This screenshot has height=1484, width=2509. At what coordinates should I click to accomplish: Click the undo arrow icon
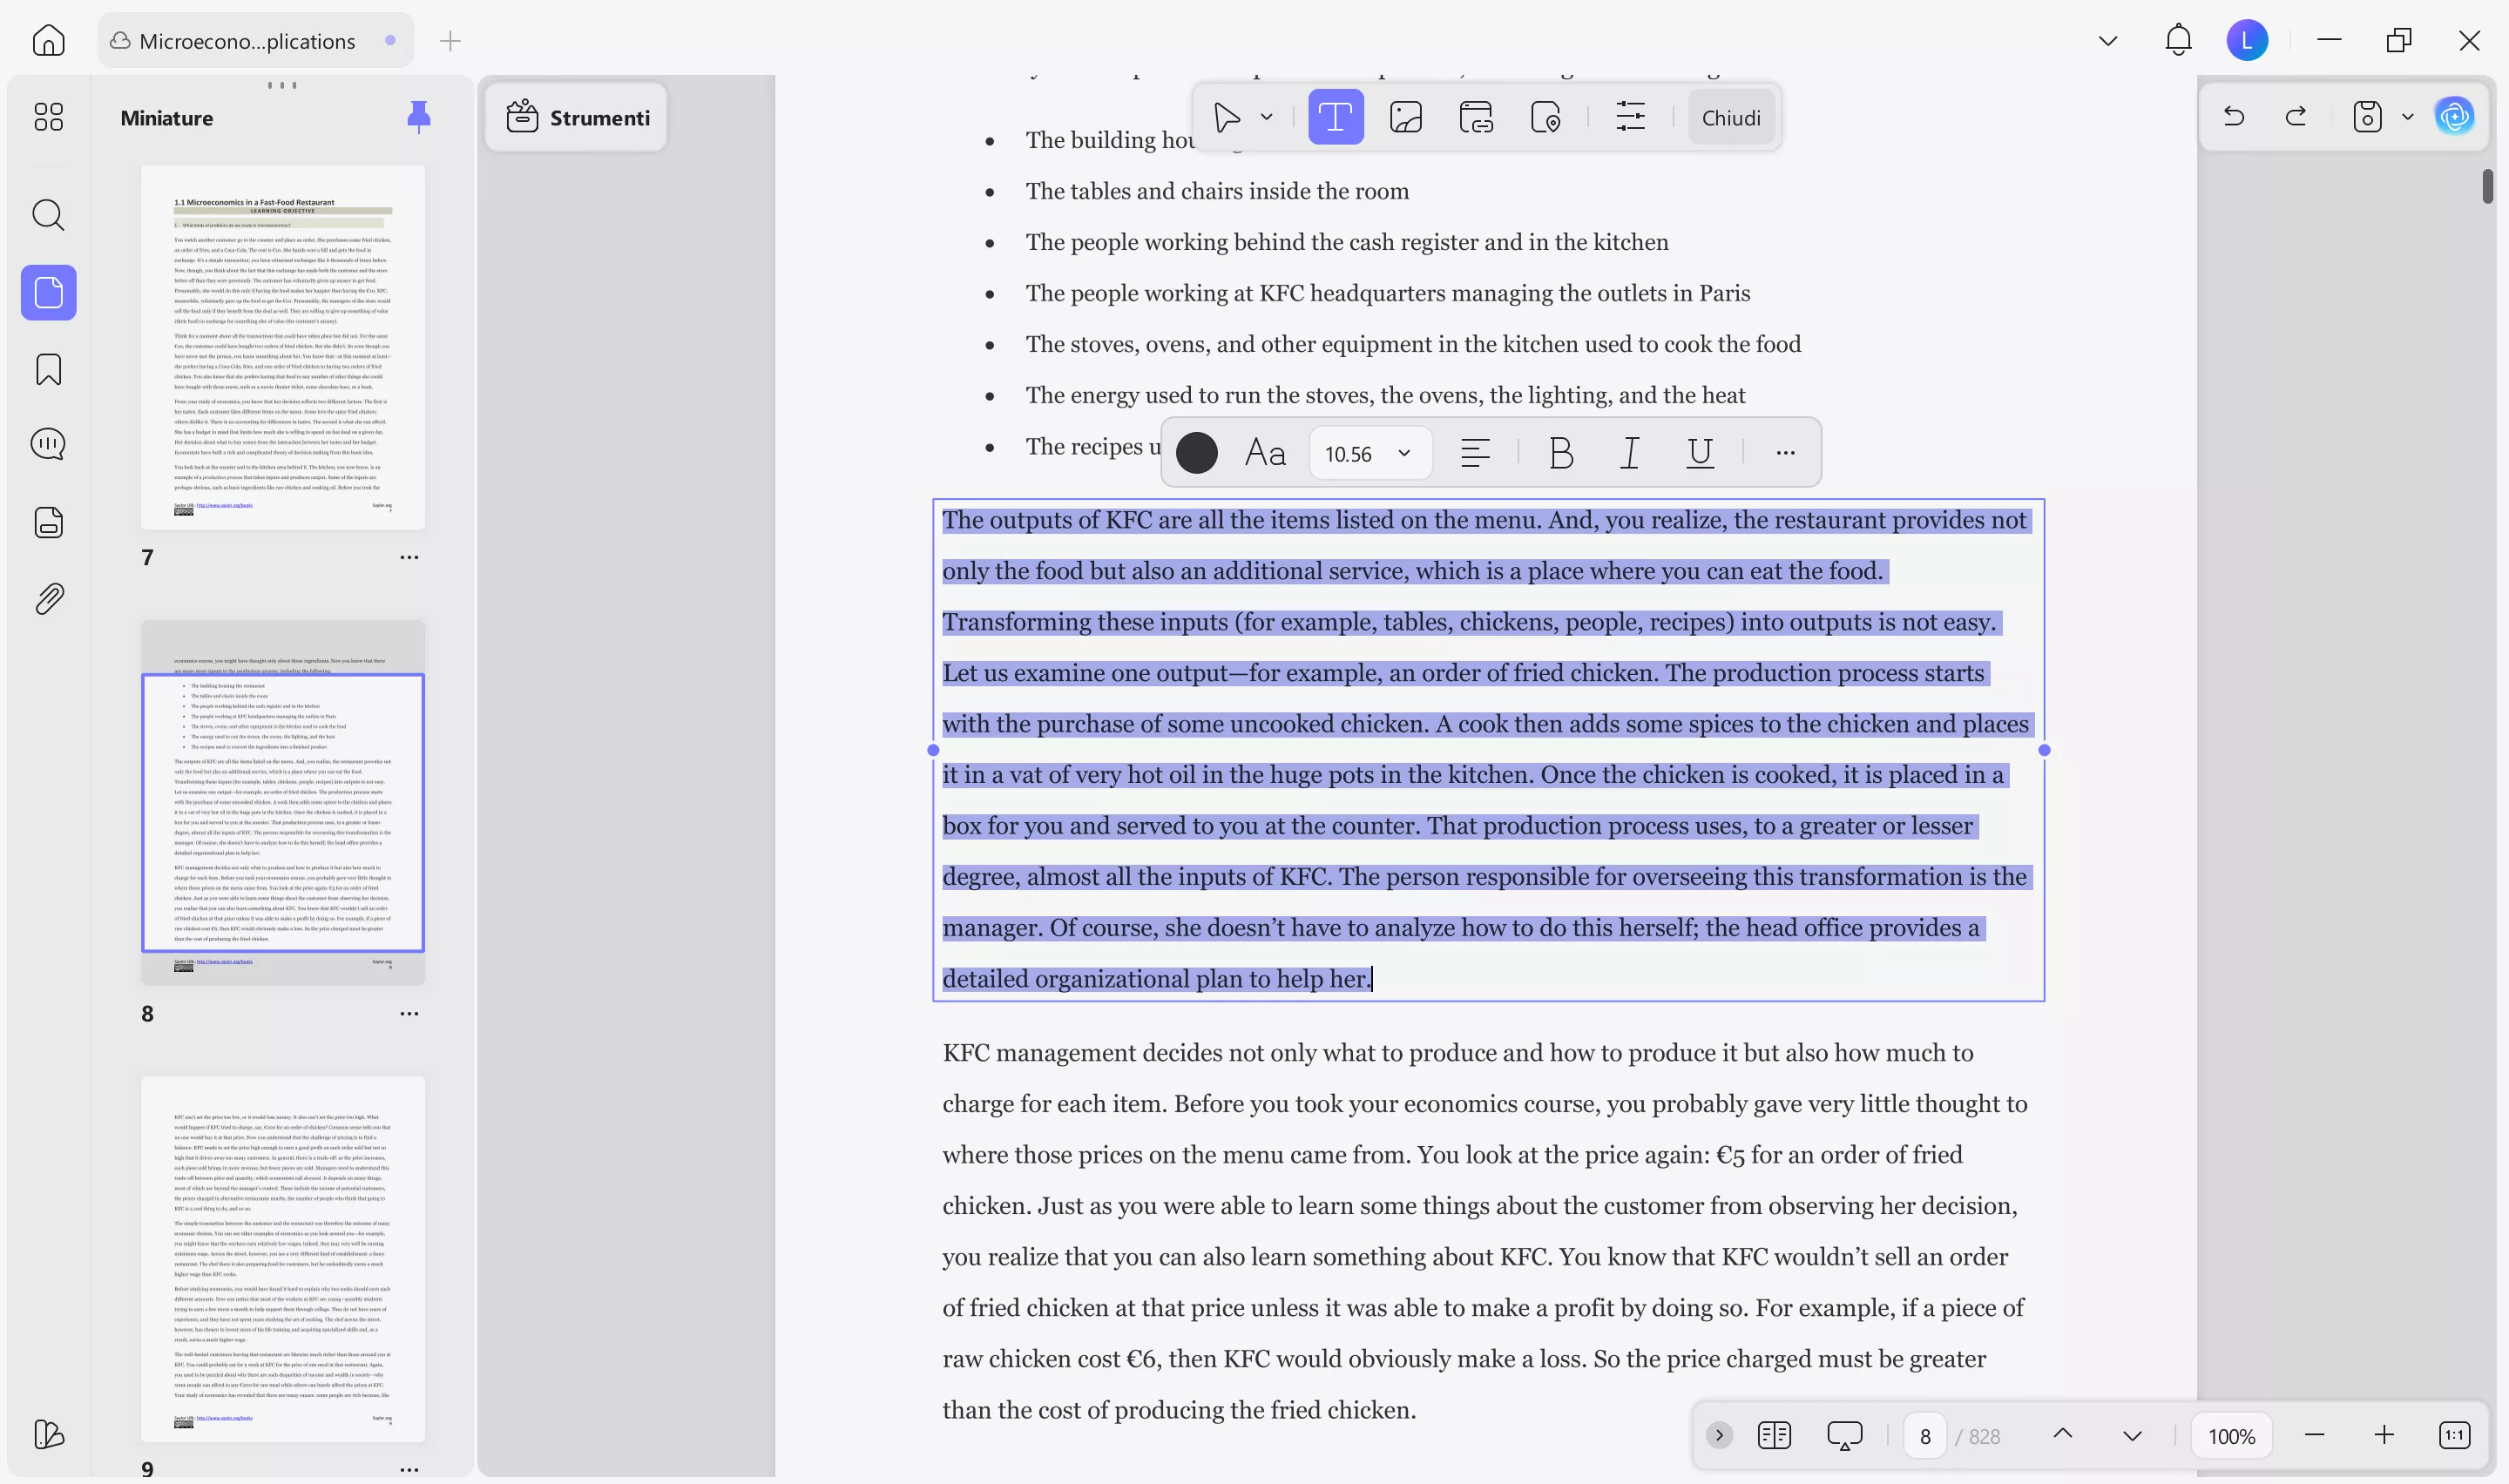coord(2233,117)
